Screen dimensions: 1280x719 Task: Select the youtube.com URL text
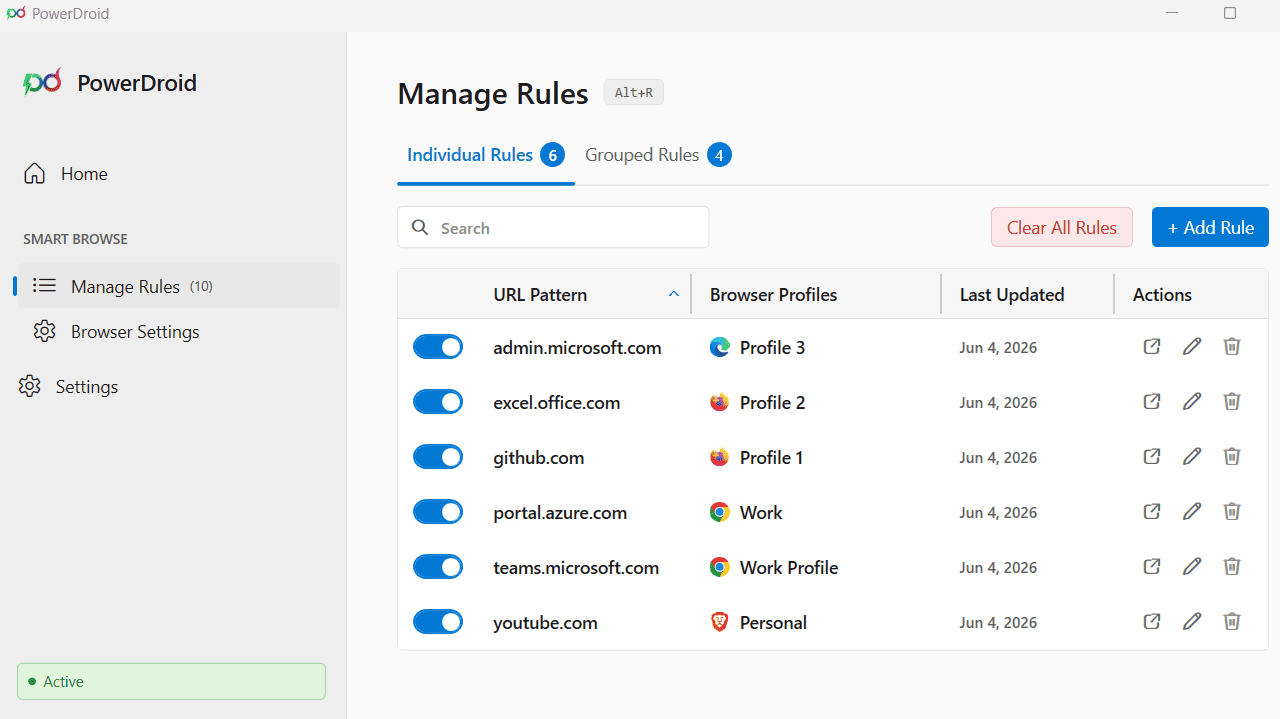(x=545, y=622)
